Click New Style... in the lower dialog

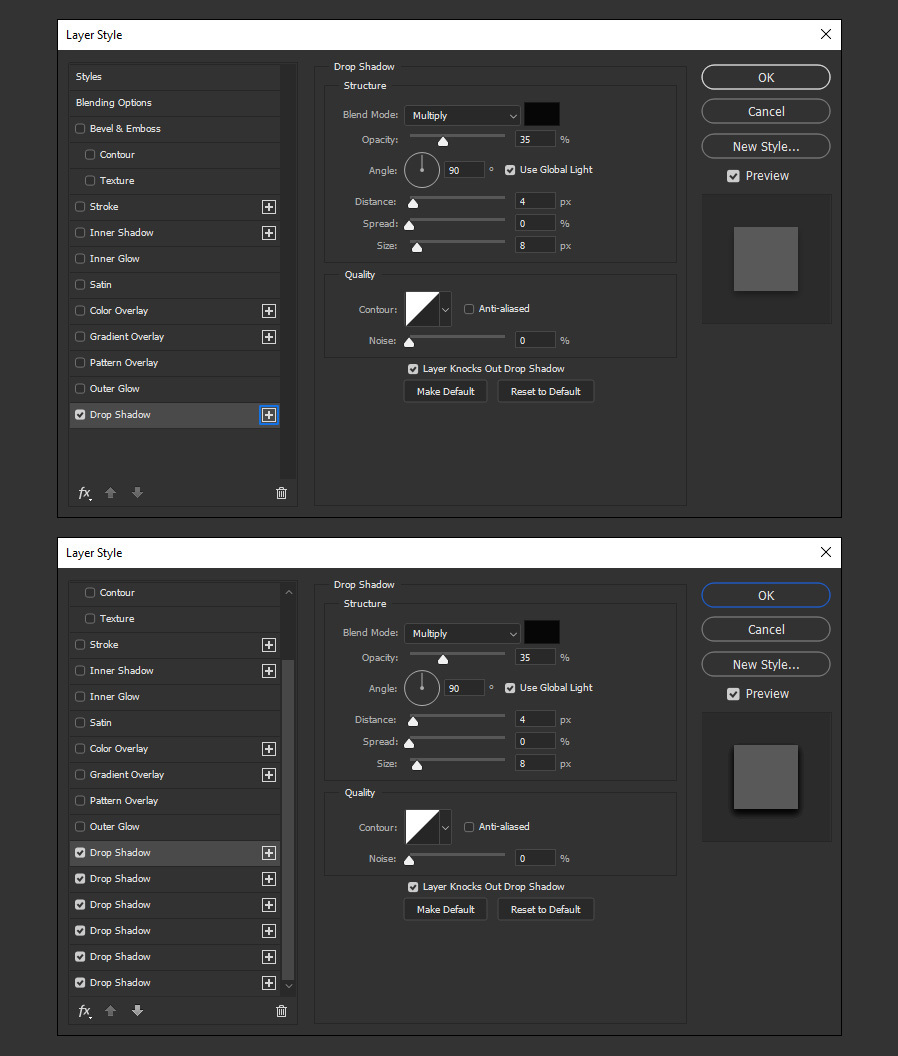(766, 665)
